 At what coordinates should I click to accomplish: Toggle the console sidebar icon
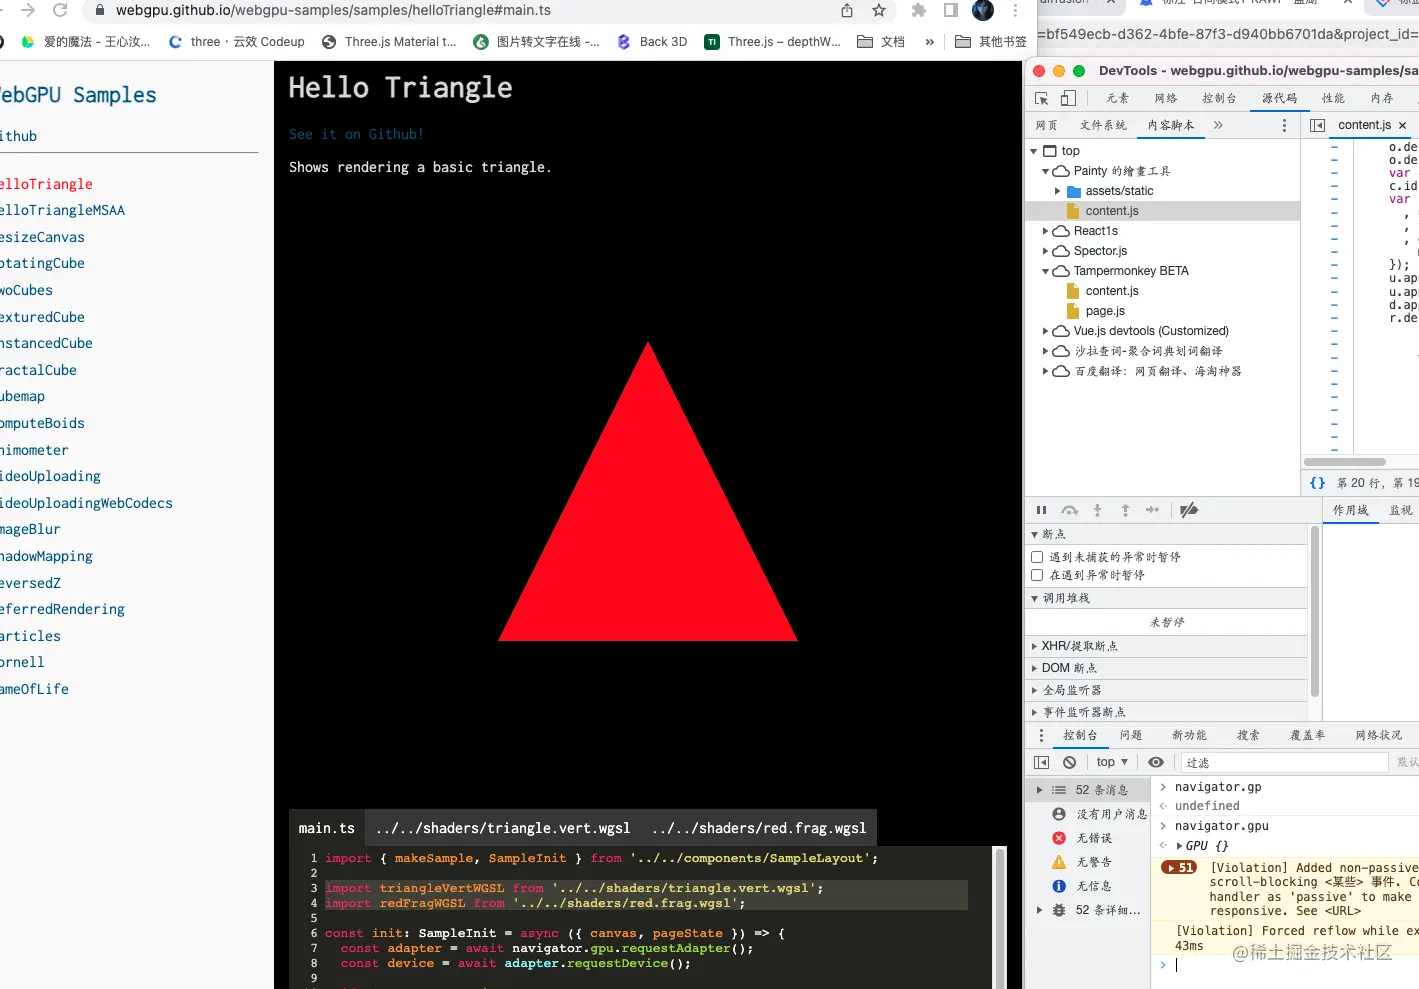click(x=1041, y=762)
